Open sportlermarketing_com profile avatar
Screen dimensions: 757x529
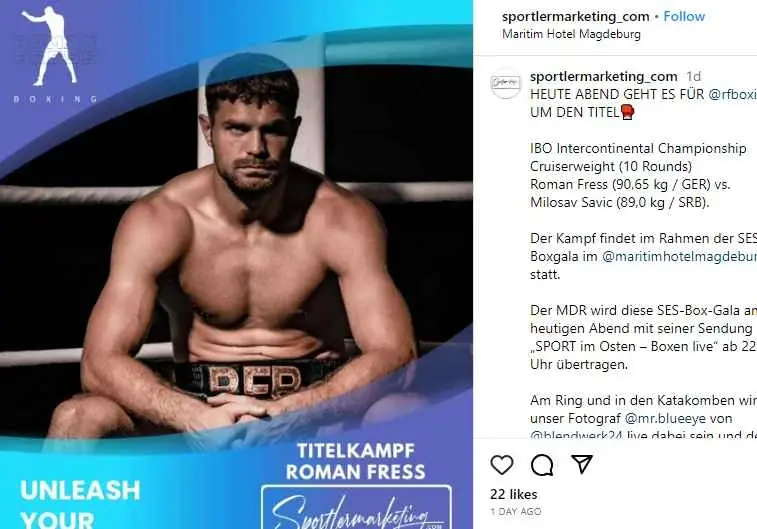pyautogui.click(x=505, y=84)
